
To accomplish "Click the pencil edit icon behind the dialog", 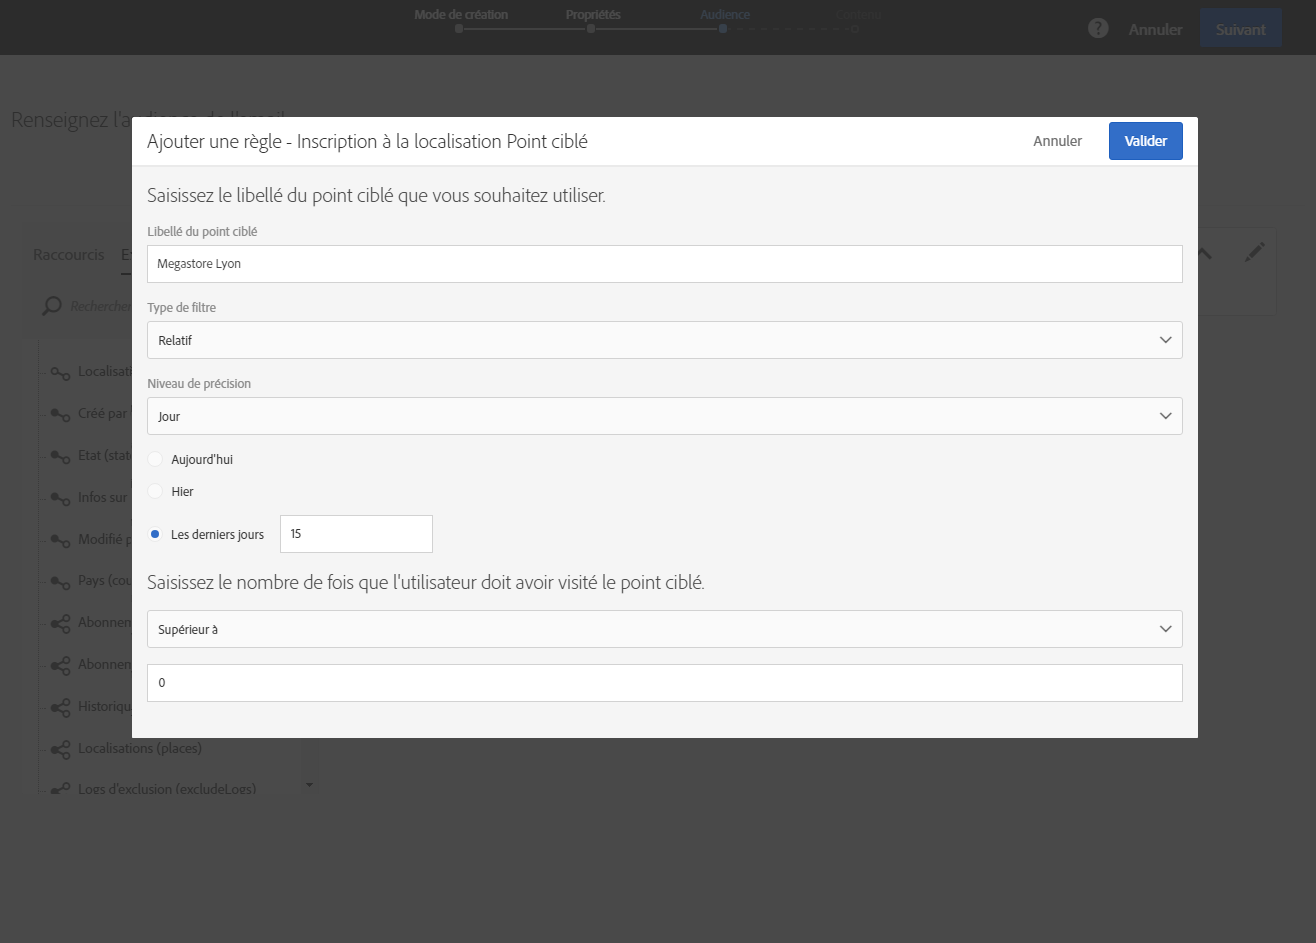I will tap(1254, 253).
